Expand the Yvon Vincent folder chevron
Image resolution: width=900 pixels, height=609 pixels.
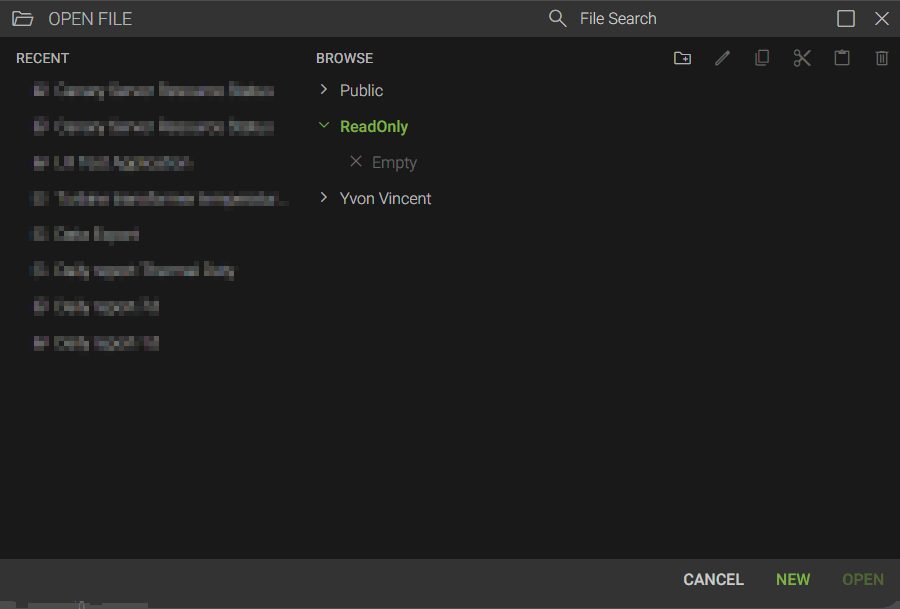324,198
